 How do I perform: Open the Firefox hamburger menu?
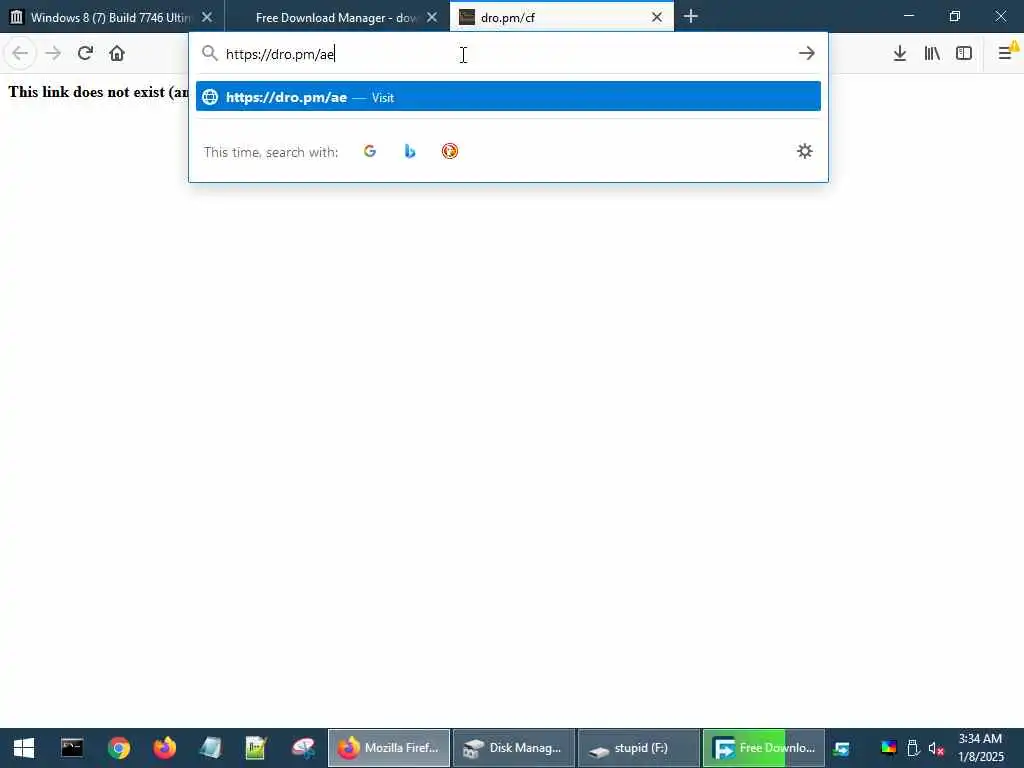(x=1006, y=53)
